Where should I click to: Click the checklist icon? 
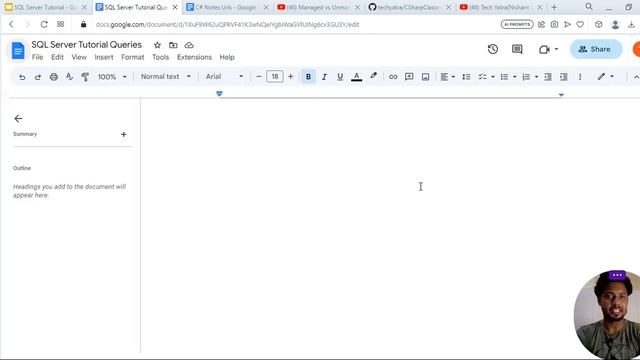(482, 77)
